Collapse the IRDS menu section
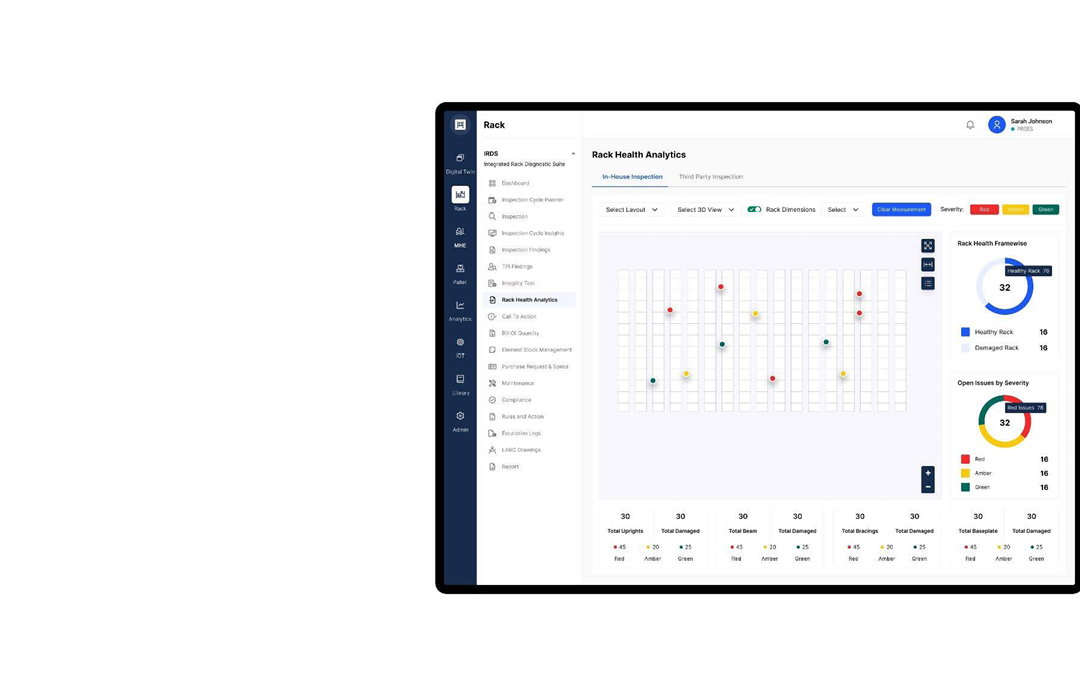This screenshot has width=1080, height=682. coord(573,154)
